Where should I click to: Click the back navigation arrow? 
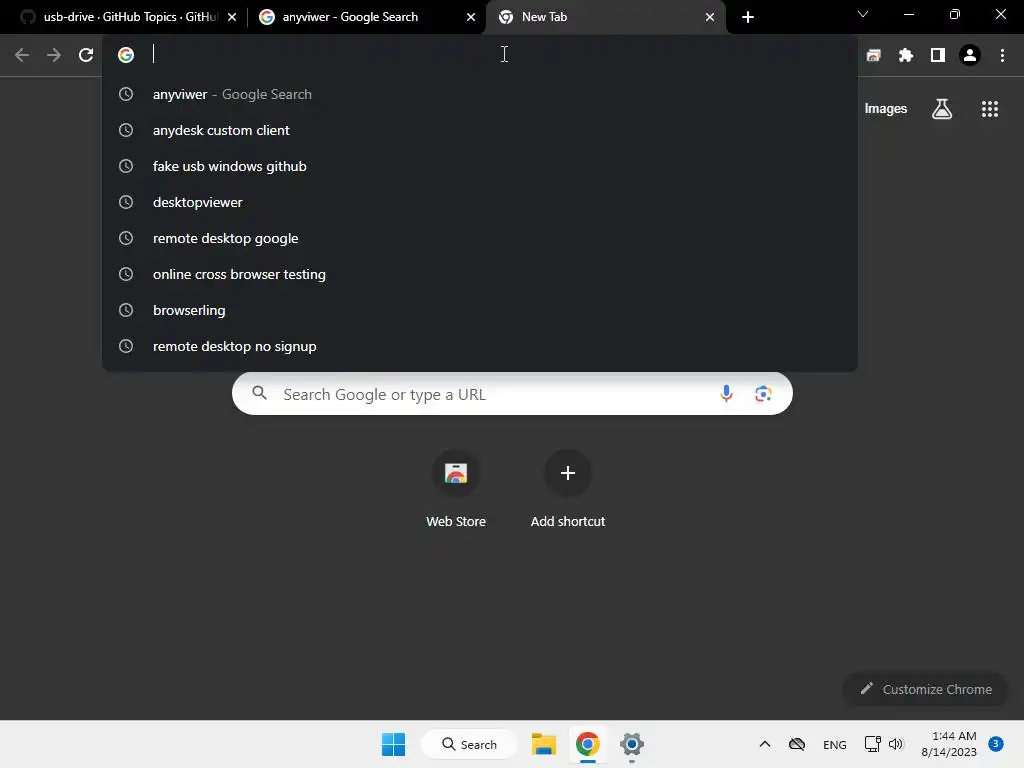click(22, 55)
